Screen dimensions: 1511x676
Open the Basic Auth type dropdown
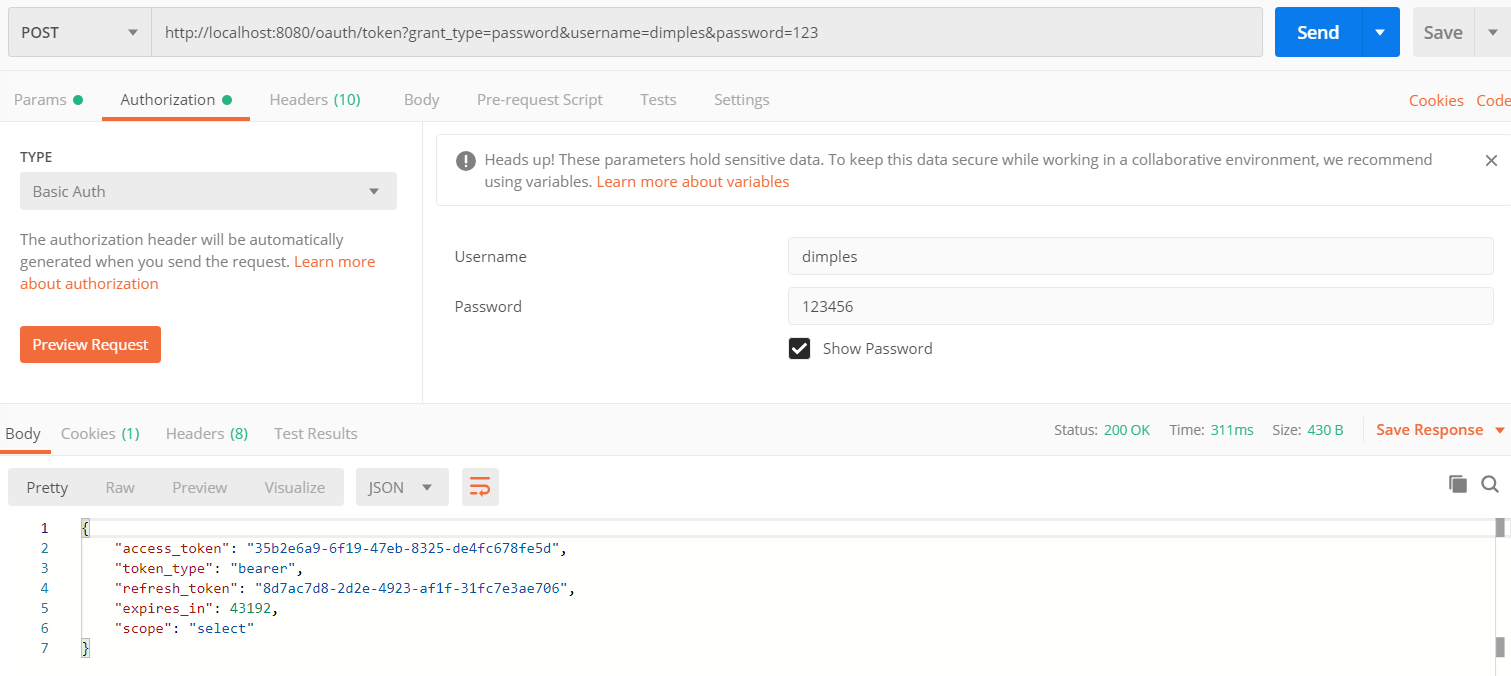click(x=208, y=191)
